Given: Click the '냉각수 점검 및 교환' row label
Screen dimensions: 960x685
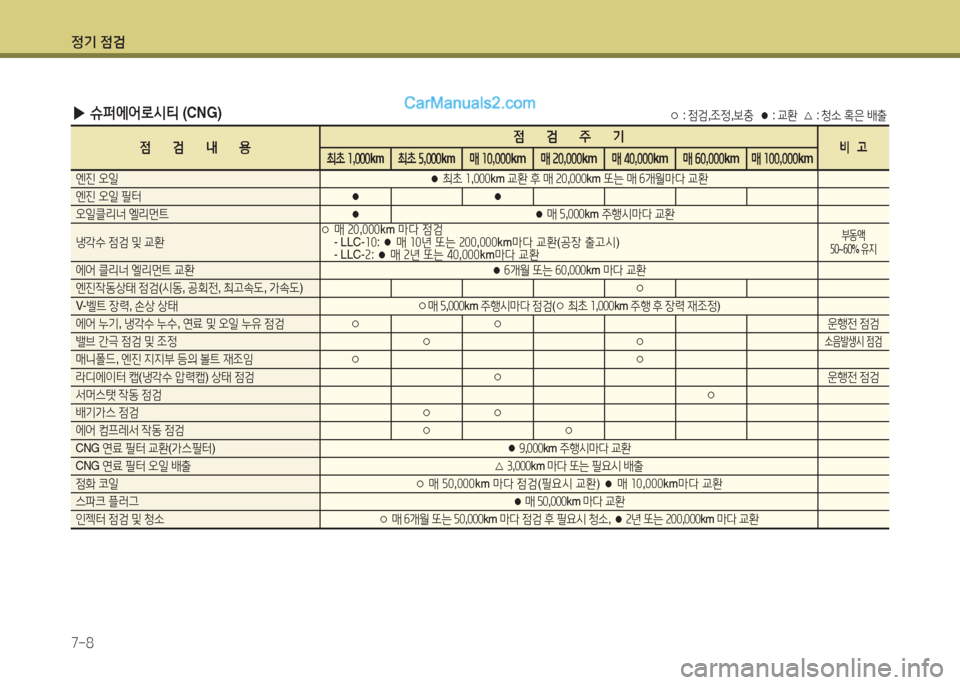Looking at the screenshot, I should (x=120, y=242).
